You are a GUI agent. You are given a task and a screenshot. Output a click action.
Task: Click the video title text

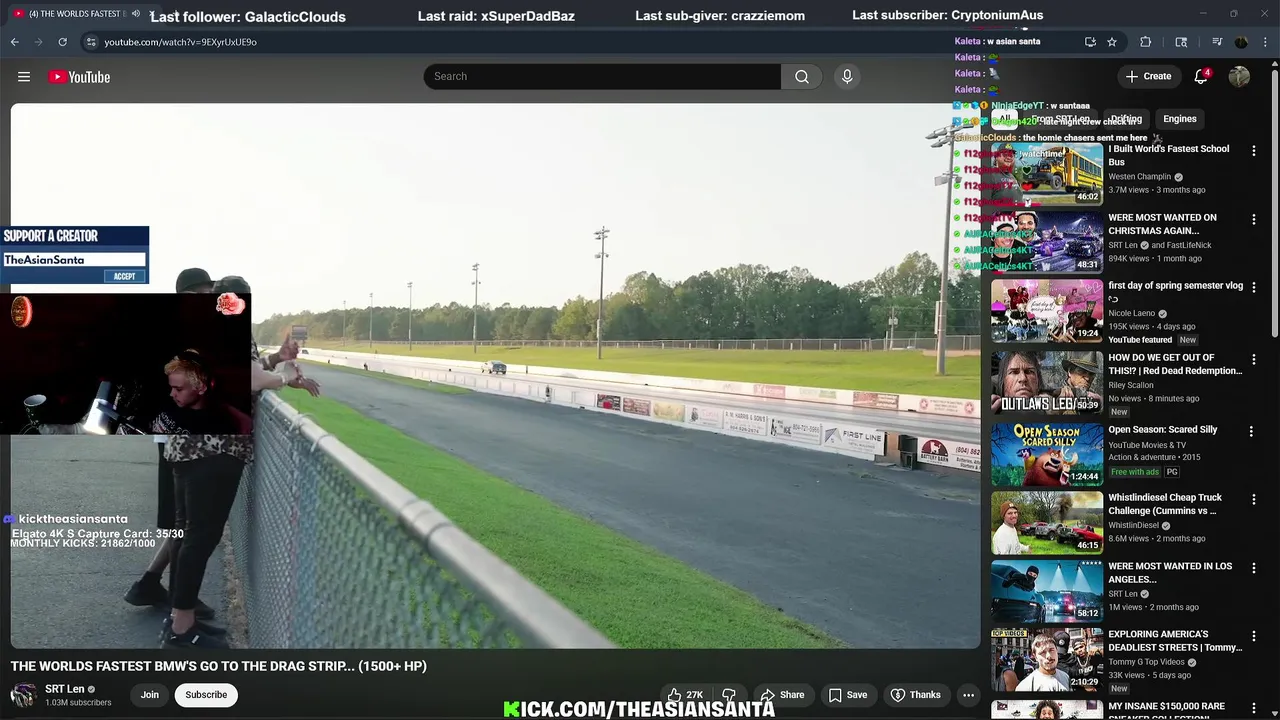[x=219, y=666]
